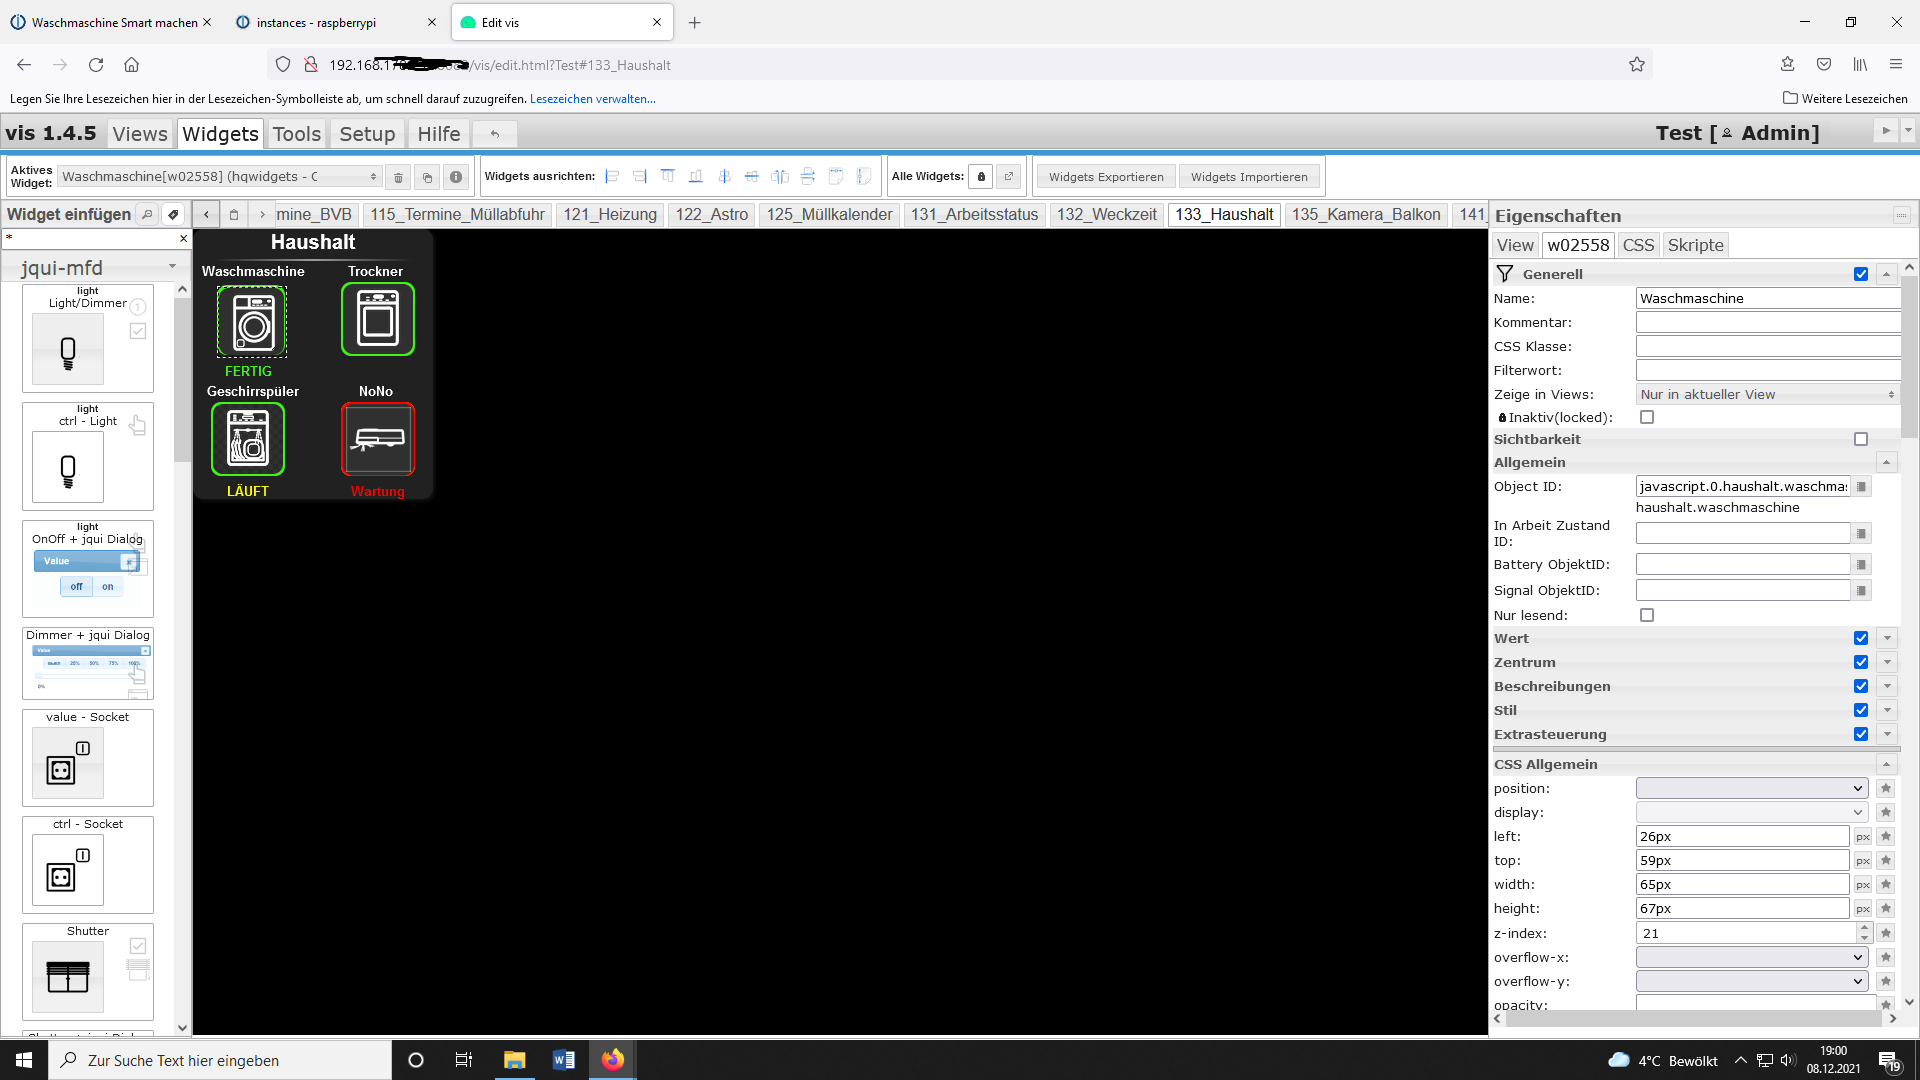The width and height of the screenshot is (1920, 1080).
Task: Open the Tools menu
Action: coord(297,134)
